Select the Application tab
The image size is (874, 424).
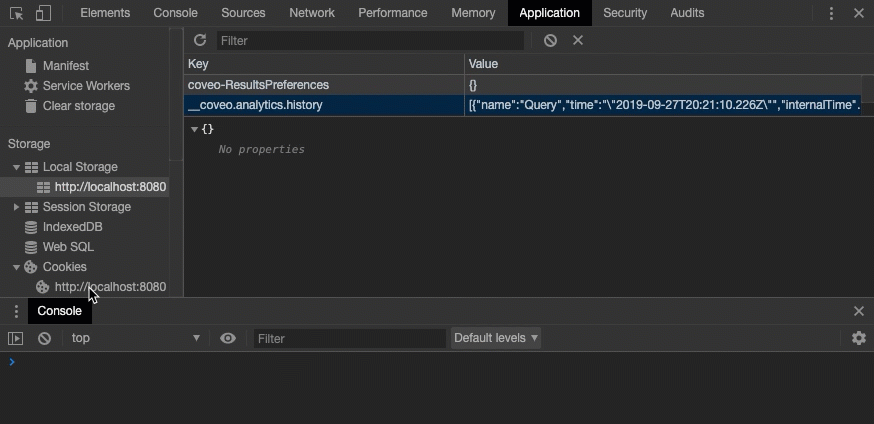point(549,13)
